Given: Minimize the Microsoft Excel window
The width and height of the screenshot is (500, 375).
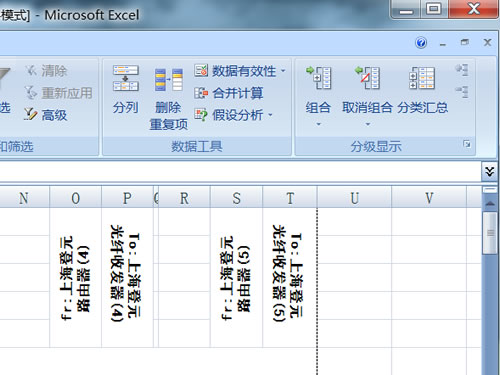Looking at the screenshot, I should click(406, 9).
